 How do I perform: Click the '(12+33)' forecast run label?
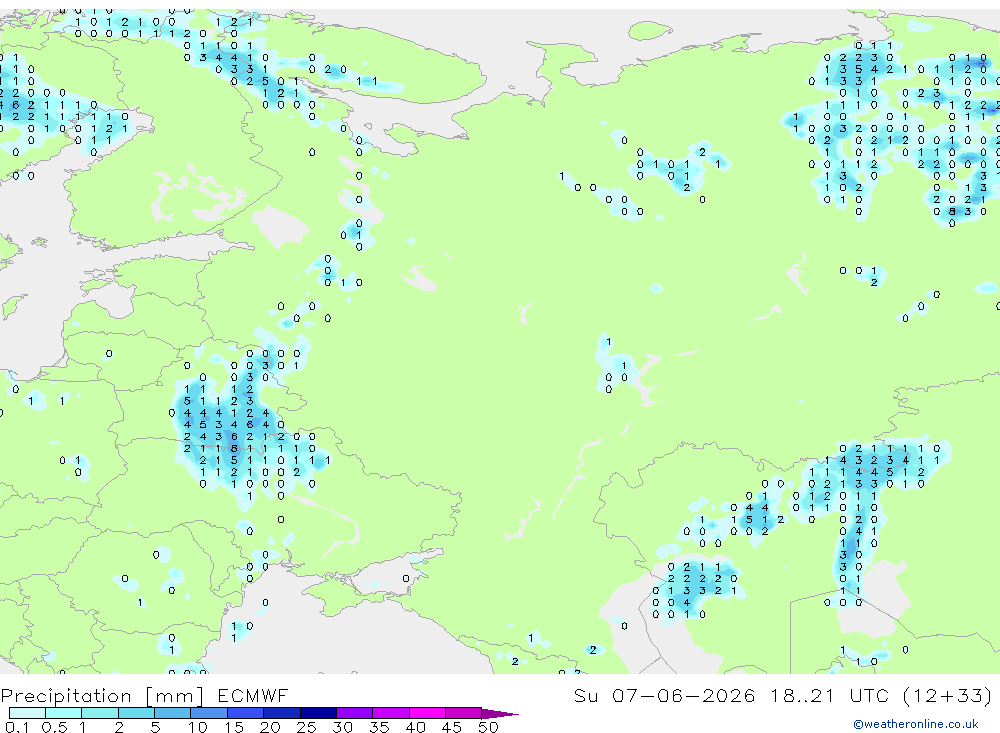[948, 695]
